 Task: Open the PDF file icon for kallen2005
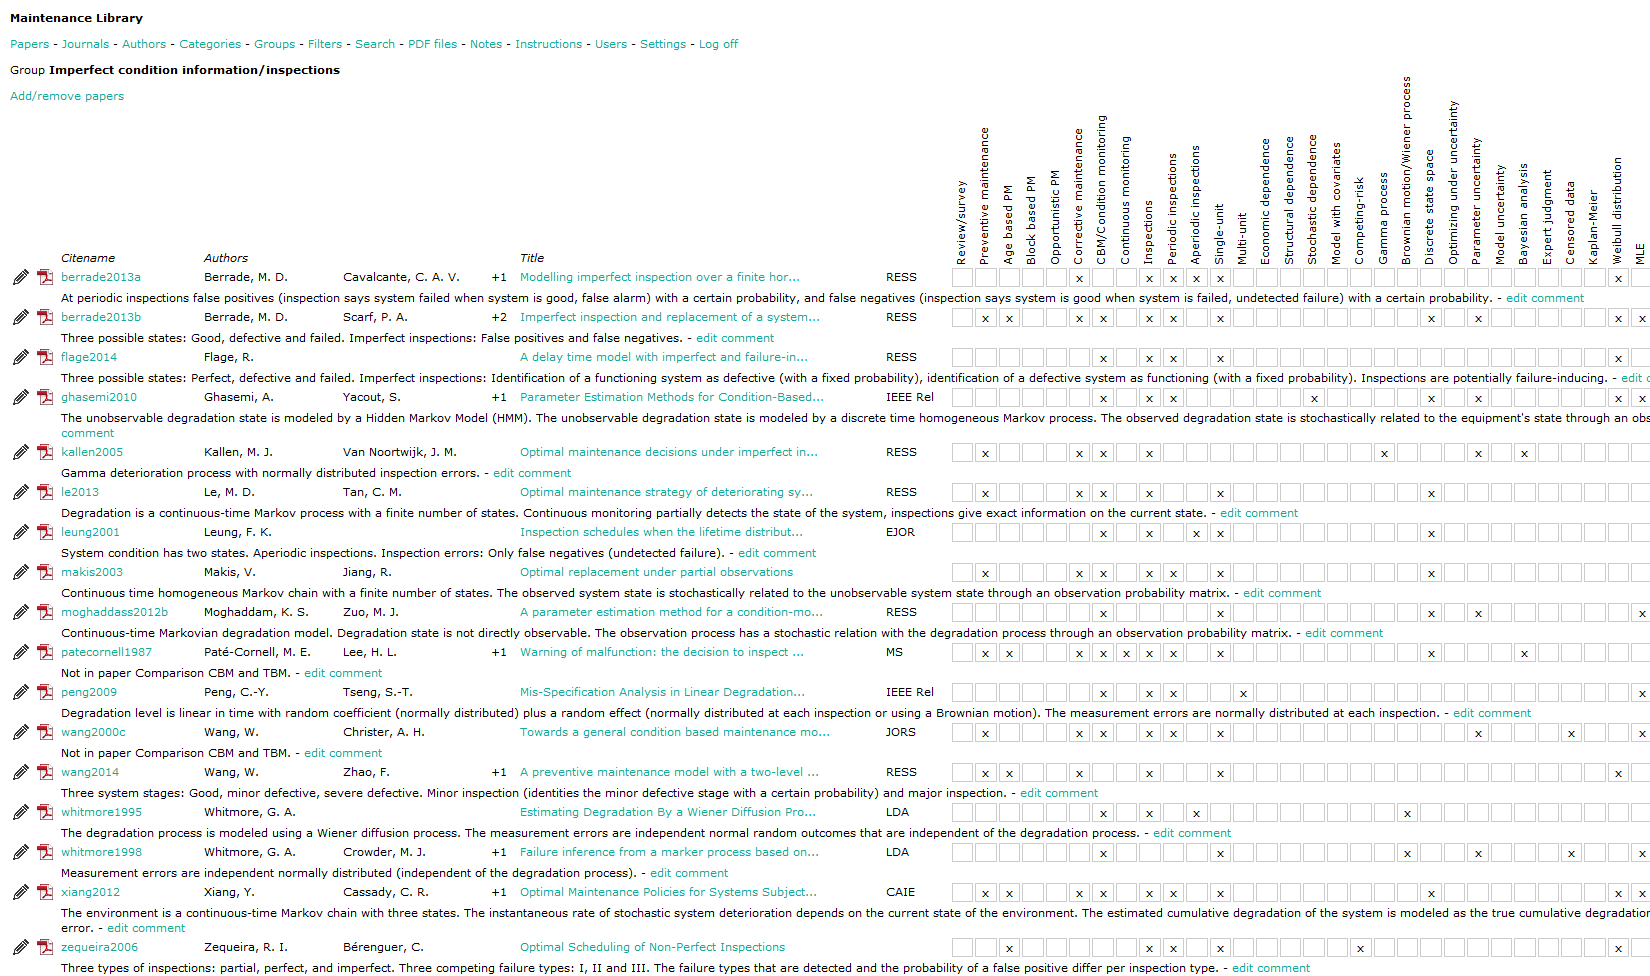coord(45,452)
